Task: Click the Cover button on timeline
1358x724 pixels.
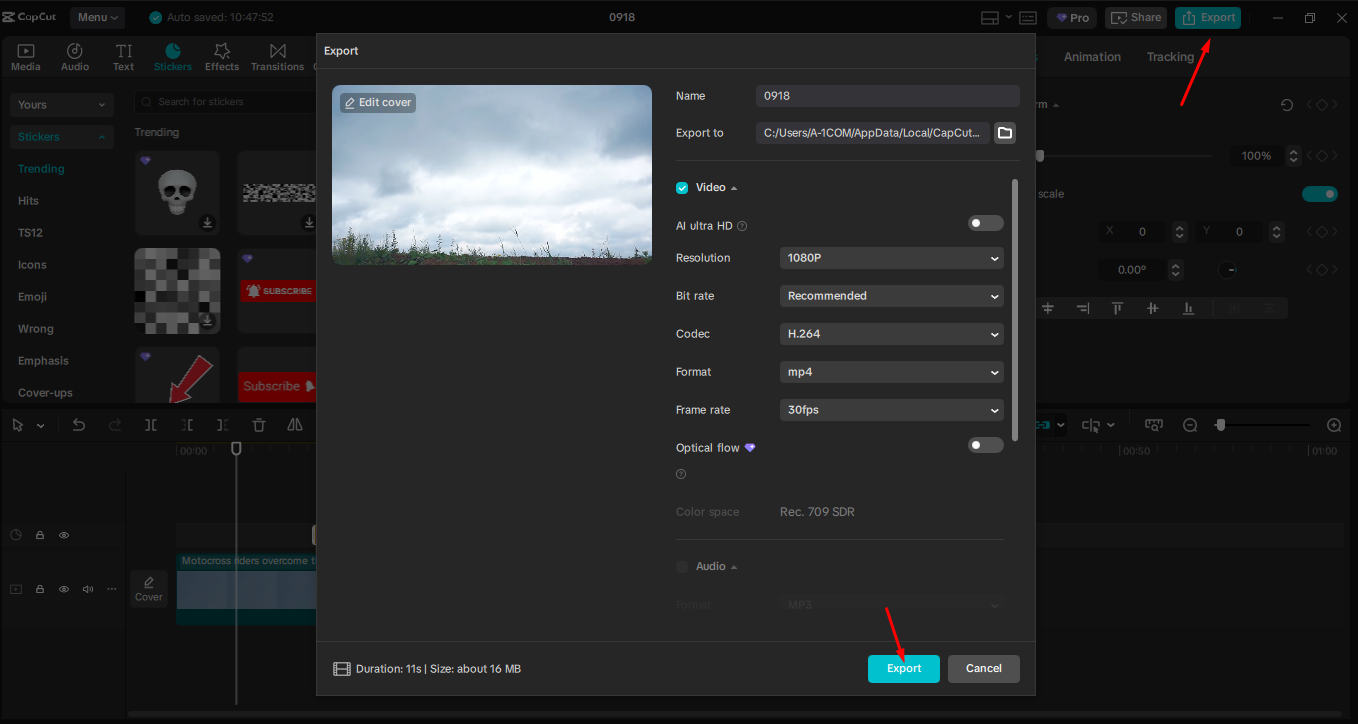Action: 149,588
